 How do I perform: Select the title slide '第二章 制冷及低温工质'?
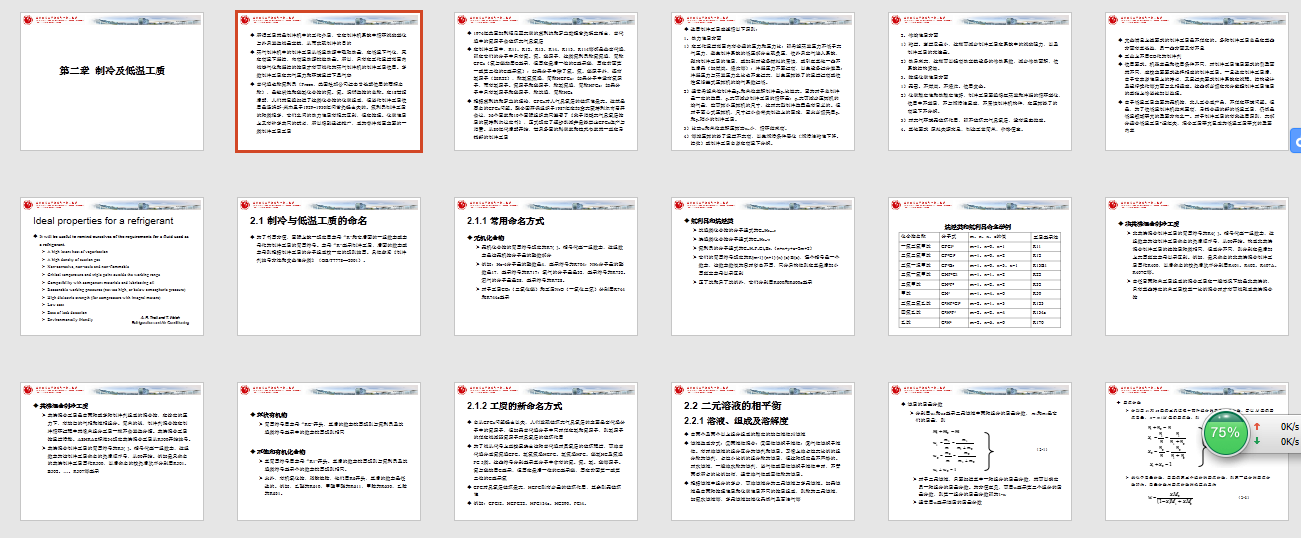pos(111,82)
